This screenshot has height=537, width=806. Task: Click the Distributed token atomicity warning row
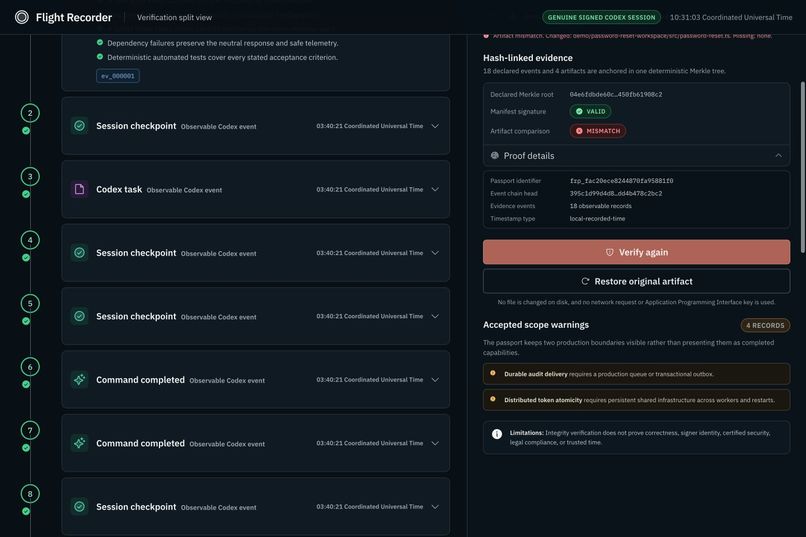[x=636, y=399]
